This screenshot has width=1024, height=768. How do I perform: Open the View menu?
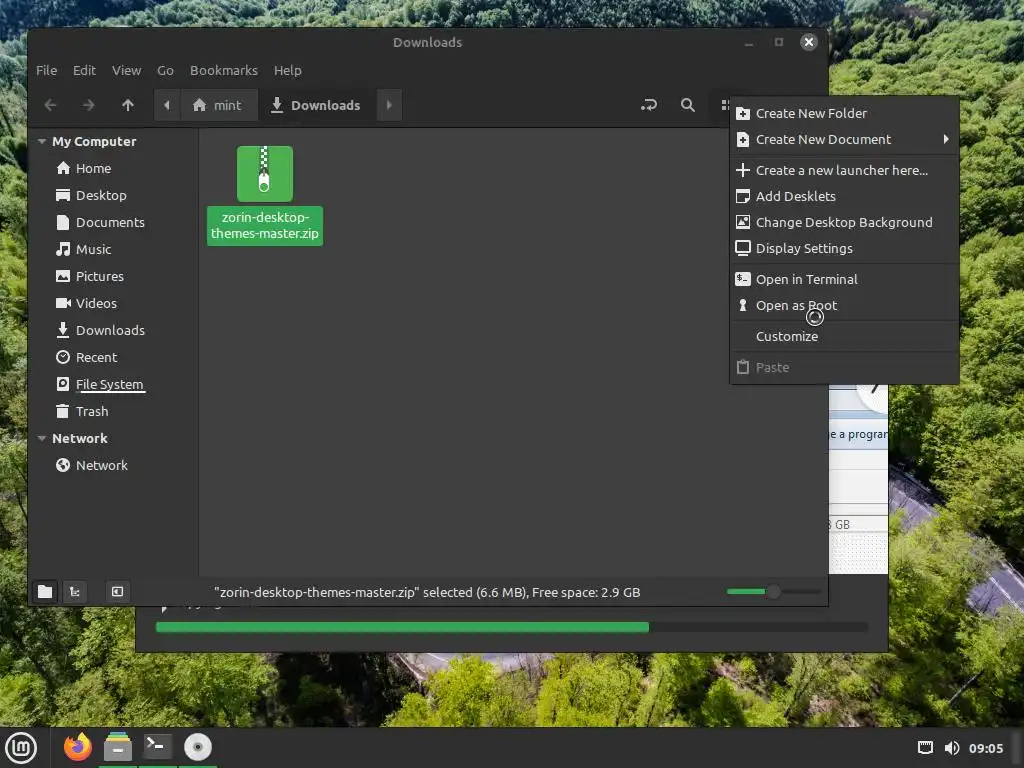126,71
